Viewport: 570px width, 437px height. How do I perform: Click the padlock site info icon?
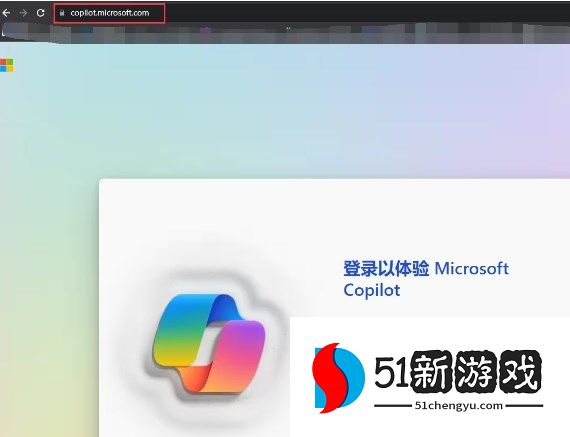click(x=62, y=13)
